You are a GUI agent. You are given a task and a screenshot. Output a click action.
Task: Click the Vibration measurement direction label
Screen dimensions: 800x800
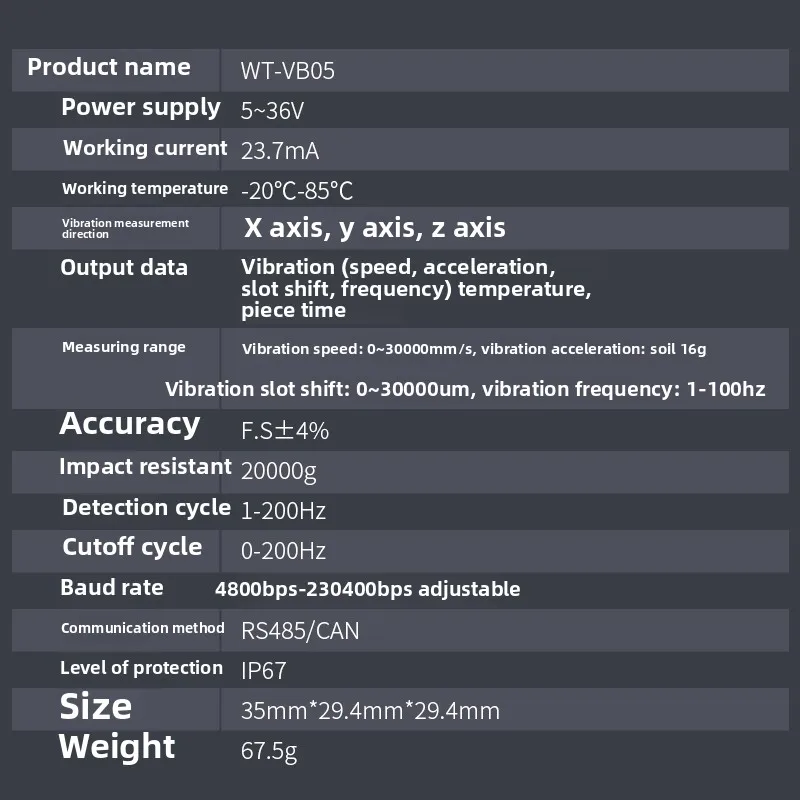[125, 228]
